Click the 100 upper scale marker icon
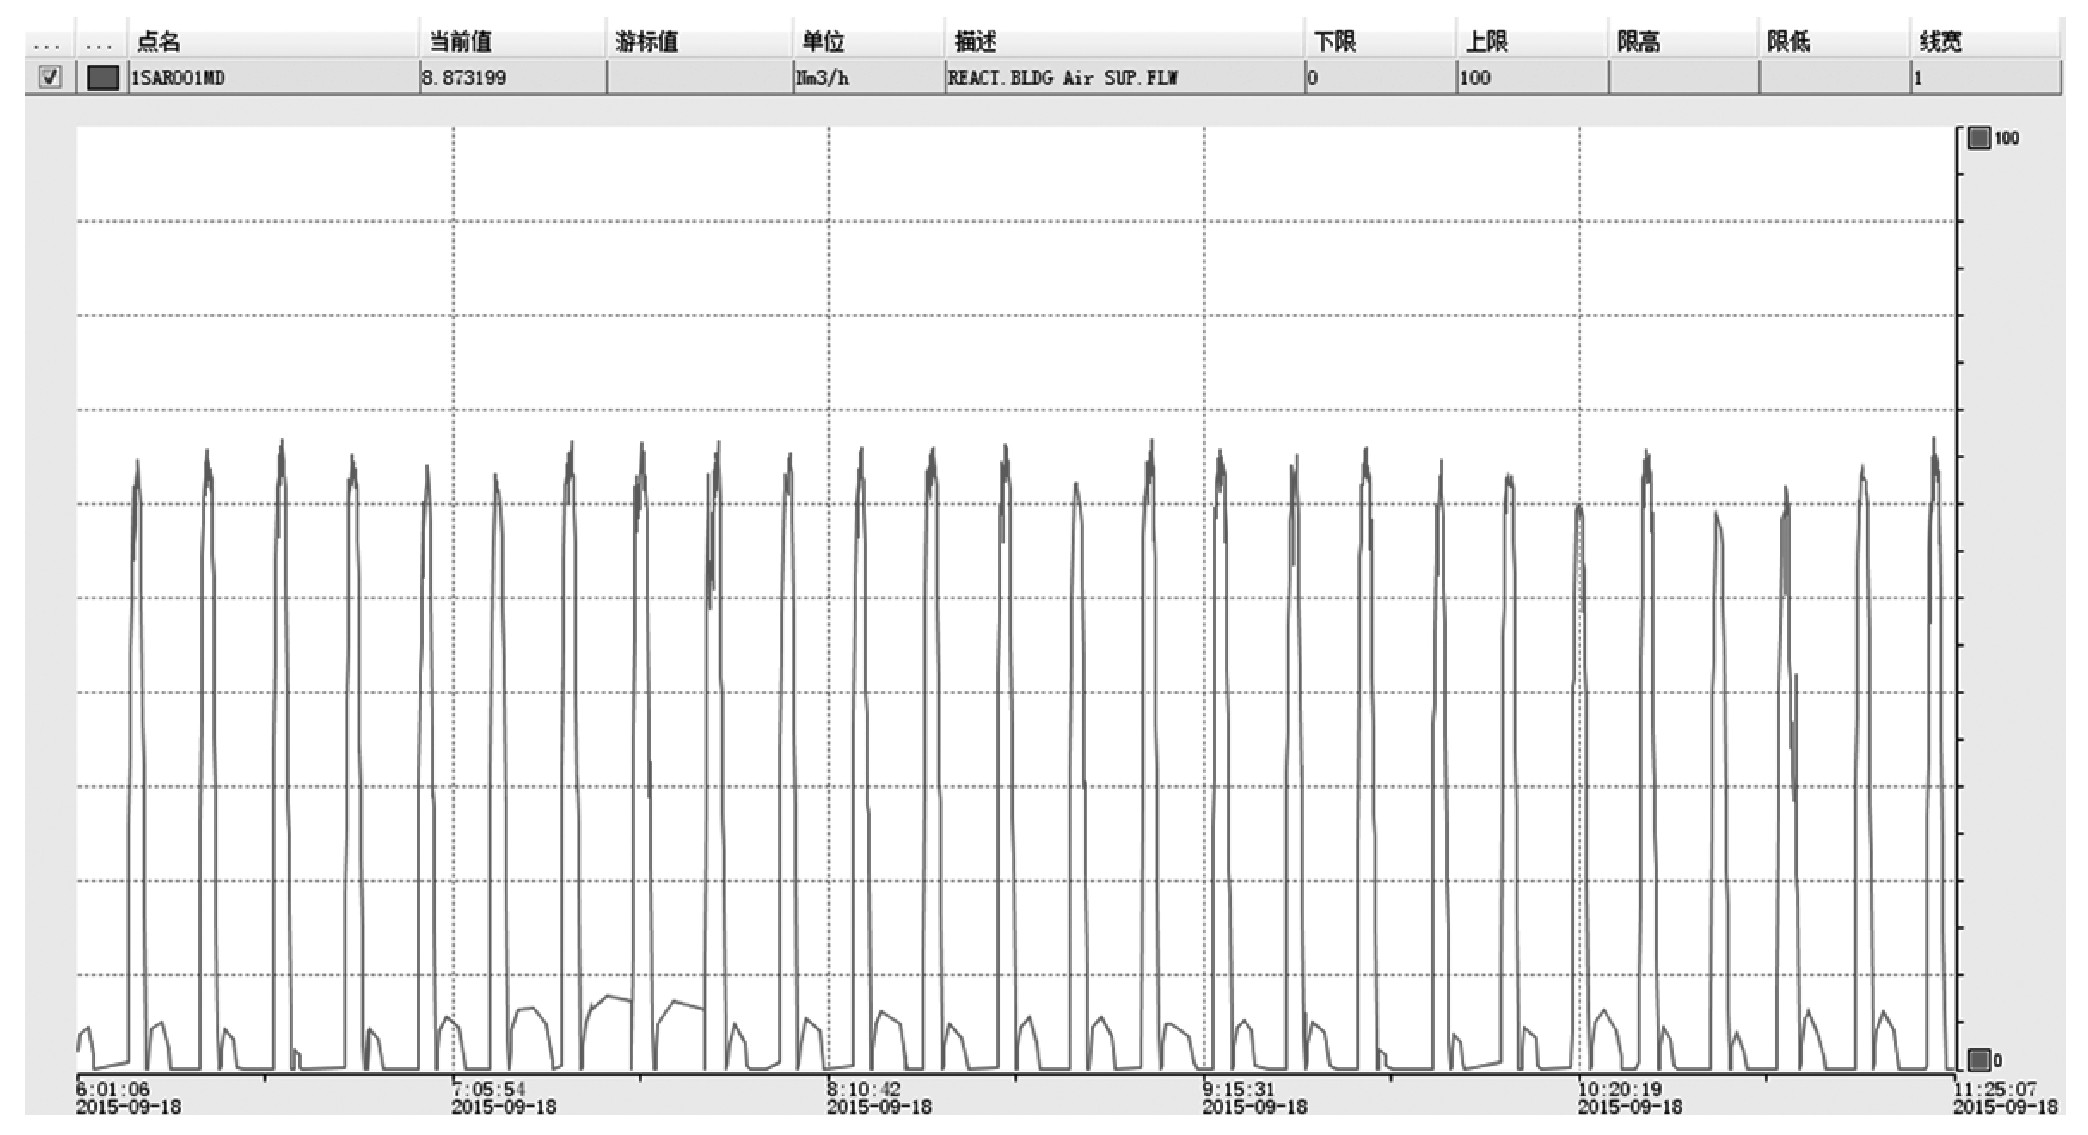The image size is (2088, 1135). coord(1978,138)
